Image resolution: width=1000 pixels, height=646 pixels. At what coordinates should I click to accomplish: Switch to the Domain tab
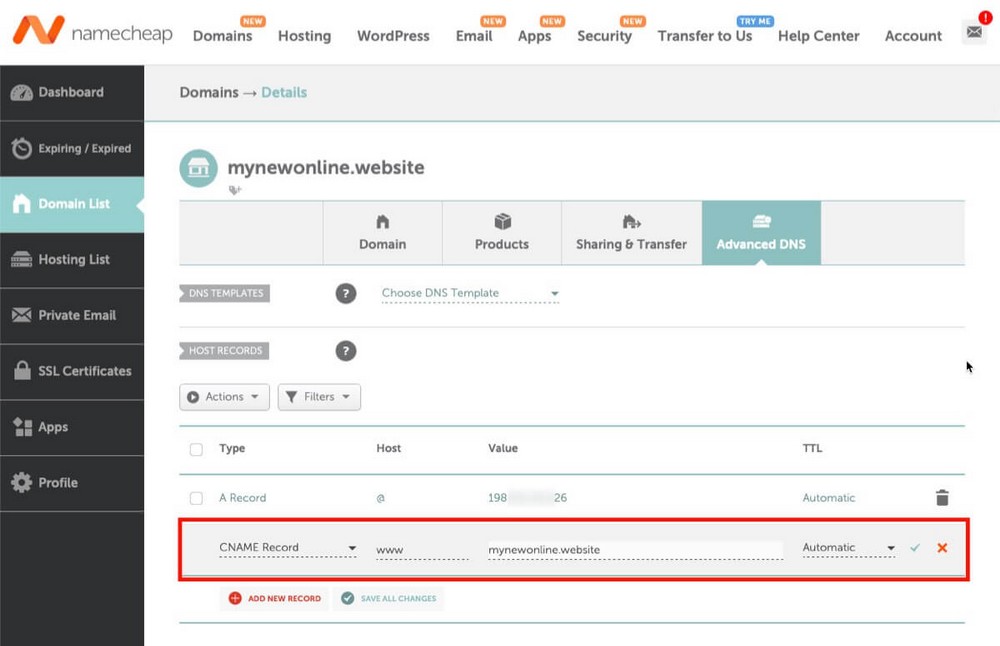coord(383,233)
